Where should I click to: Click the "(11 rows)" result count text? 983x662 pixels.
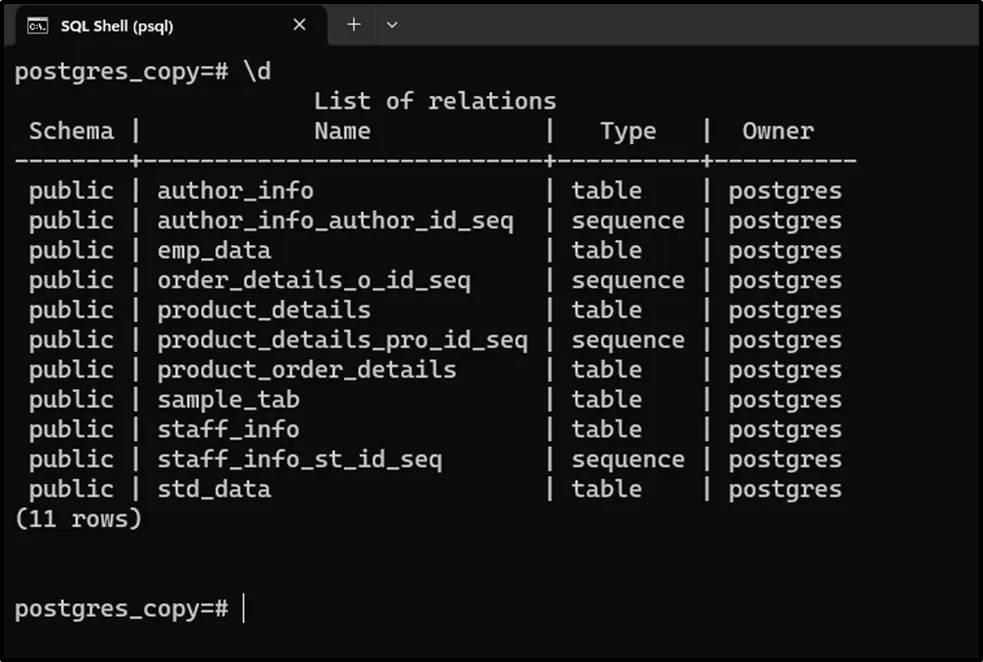pos(79,519)
